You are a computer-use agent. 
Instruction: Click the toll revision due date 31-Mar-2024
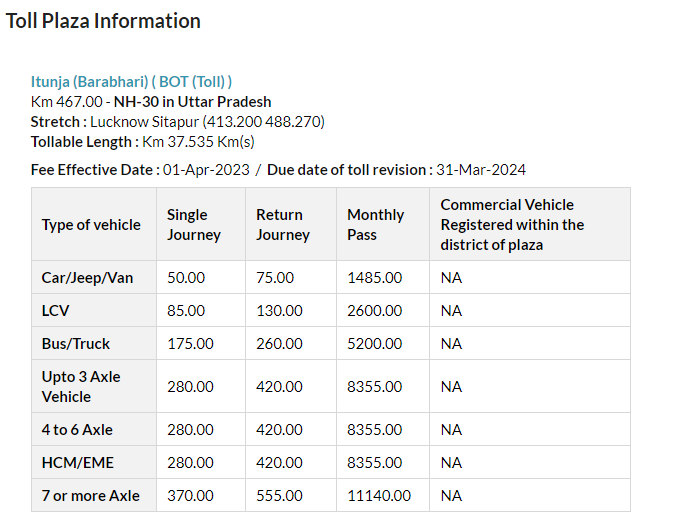(x=481, y=170)
